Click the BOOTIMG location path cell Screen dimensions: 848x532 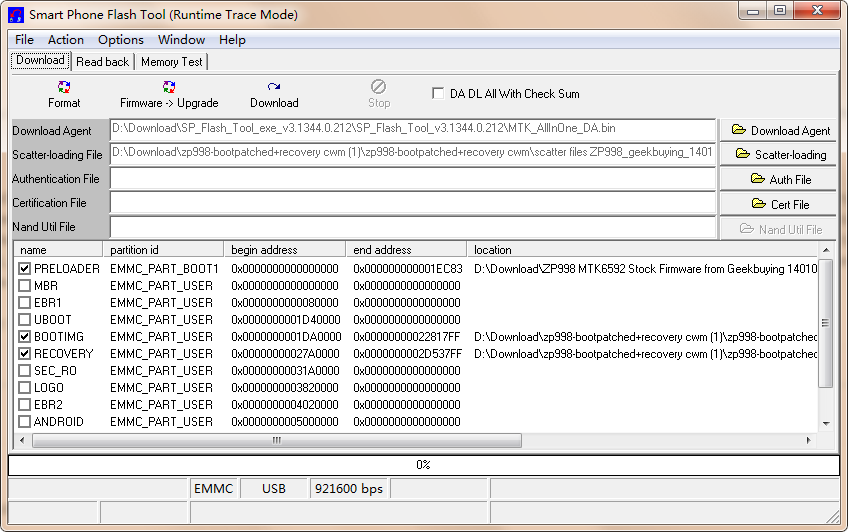[645, 337]
